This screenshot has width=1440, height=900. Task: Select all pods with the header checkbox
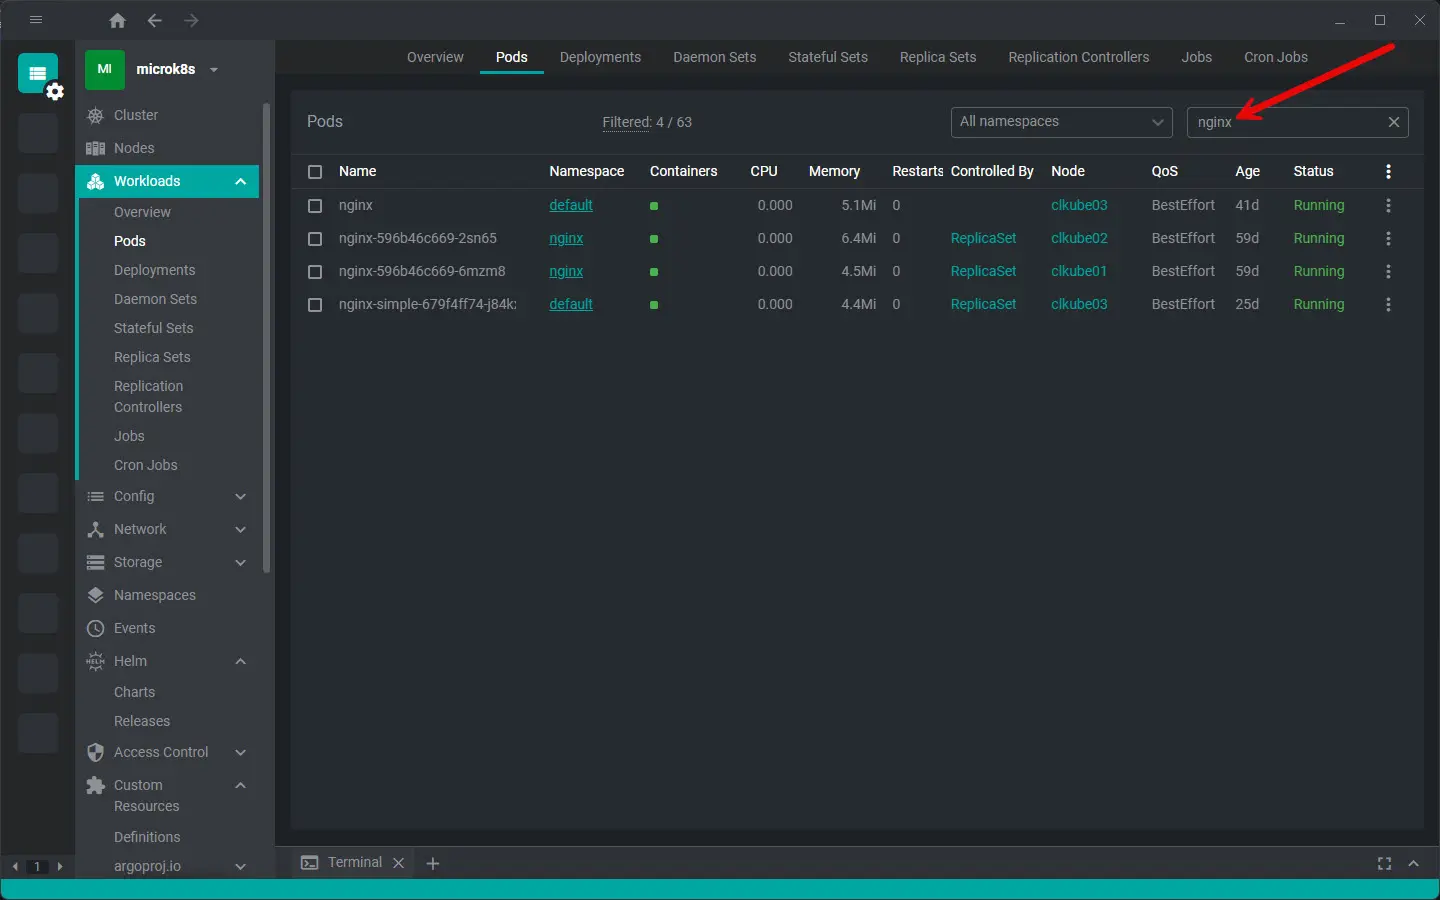pos(315,172)
